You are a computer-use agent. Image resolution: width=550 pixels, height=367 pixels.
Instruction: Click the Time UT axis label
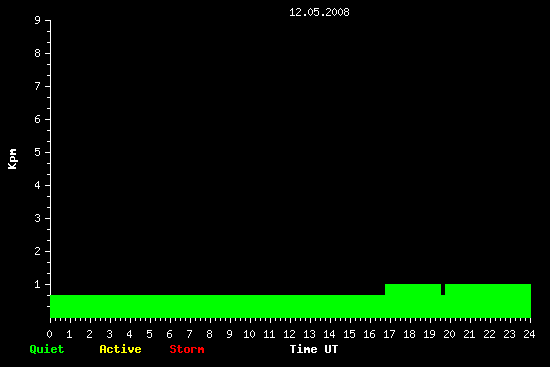point(314,349)
